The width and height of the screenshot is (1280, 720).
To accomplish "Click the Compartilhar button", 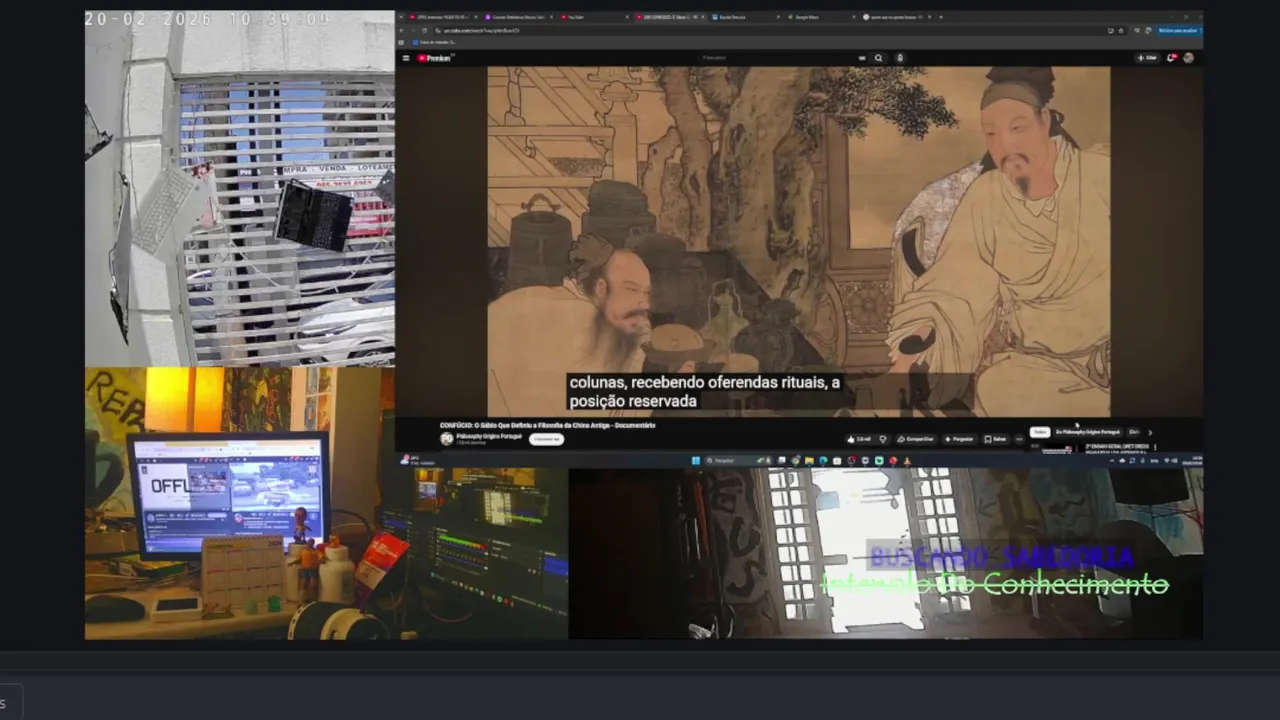I will [x=916, y=439].
